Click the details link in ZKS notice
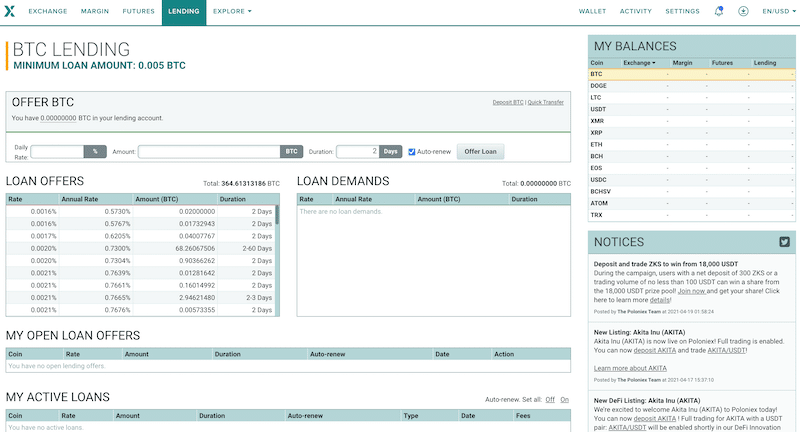The image size is (800, 432). point(659,300)
